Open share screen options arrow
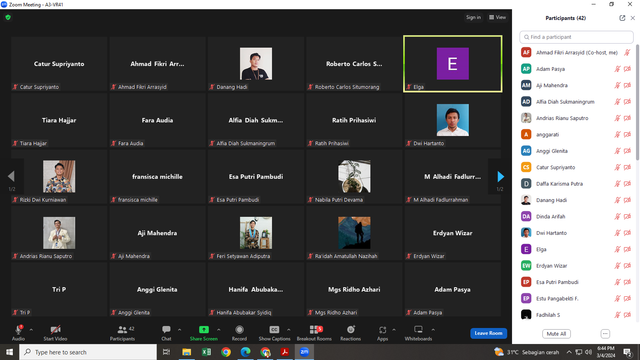This screenshot has width=640, height=360. [x=218, y=330]
